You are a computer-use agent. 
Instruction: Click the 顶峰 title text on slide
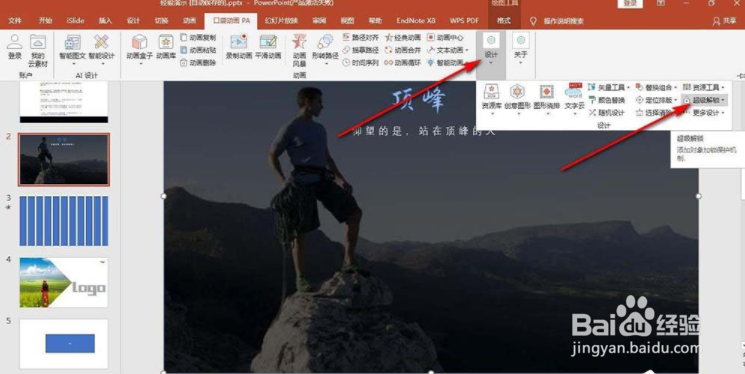pyautogui.click(x=419, y=100)
